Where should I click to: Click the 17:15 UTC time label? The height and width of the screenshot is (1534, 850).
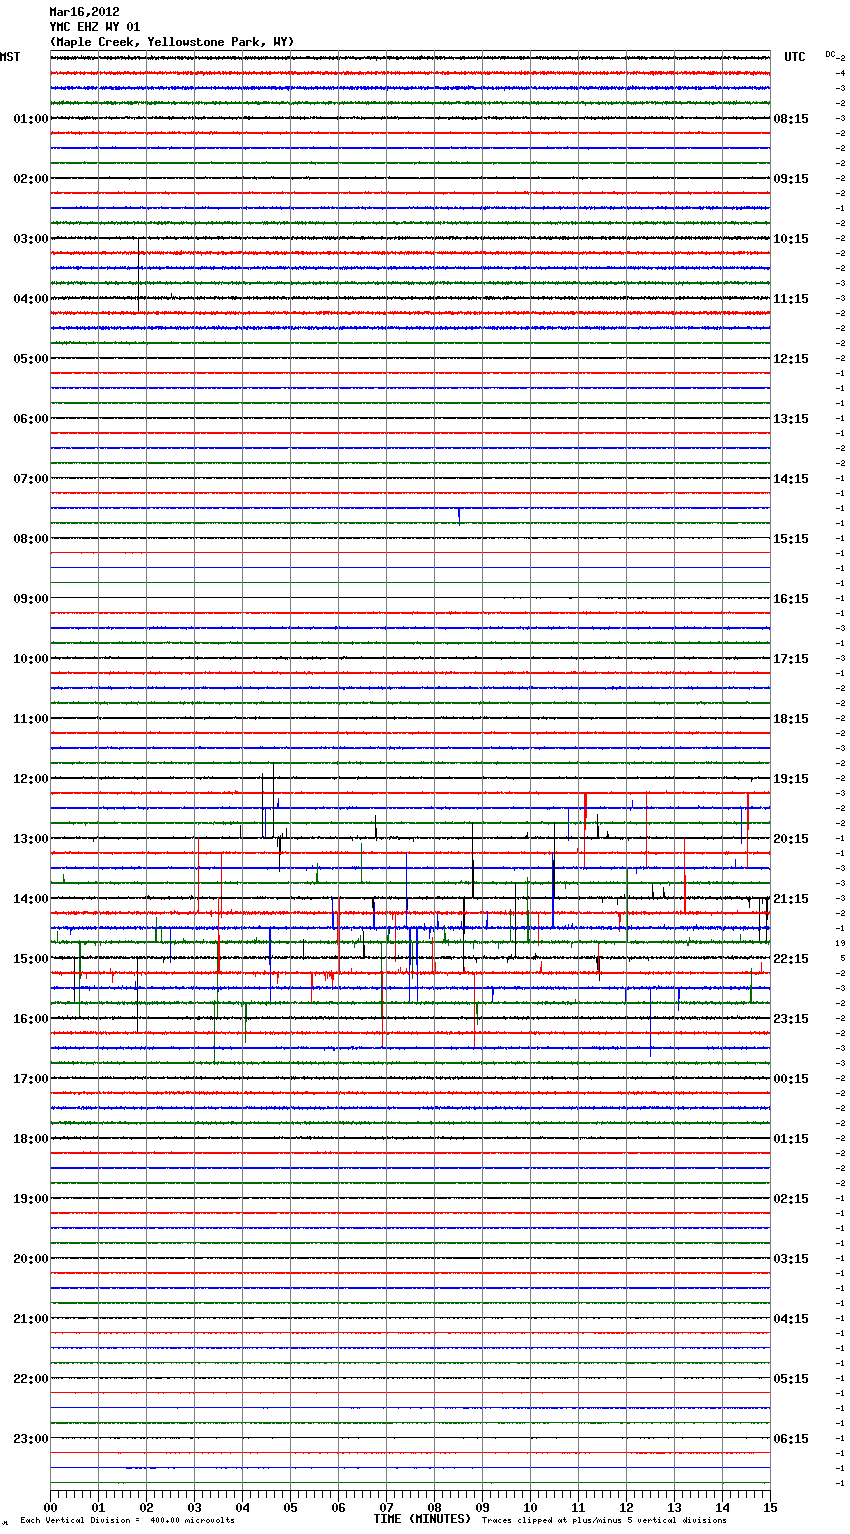coord(791,659)
